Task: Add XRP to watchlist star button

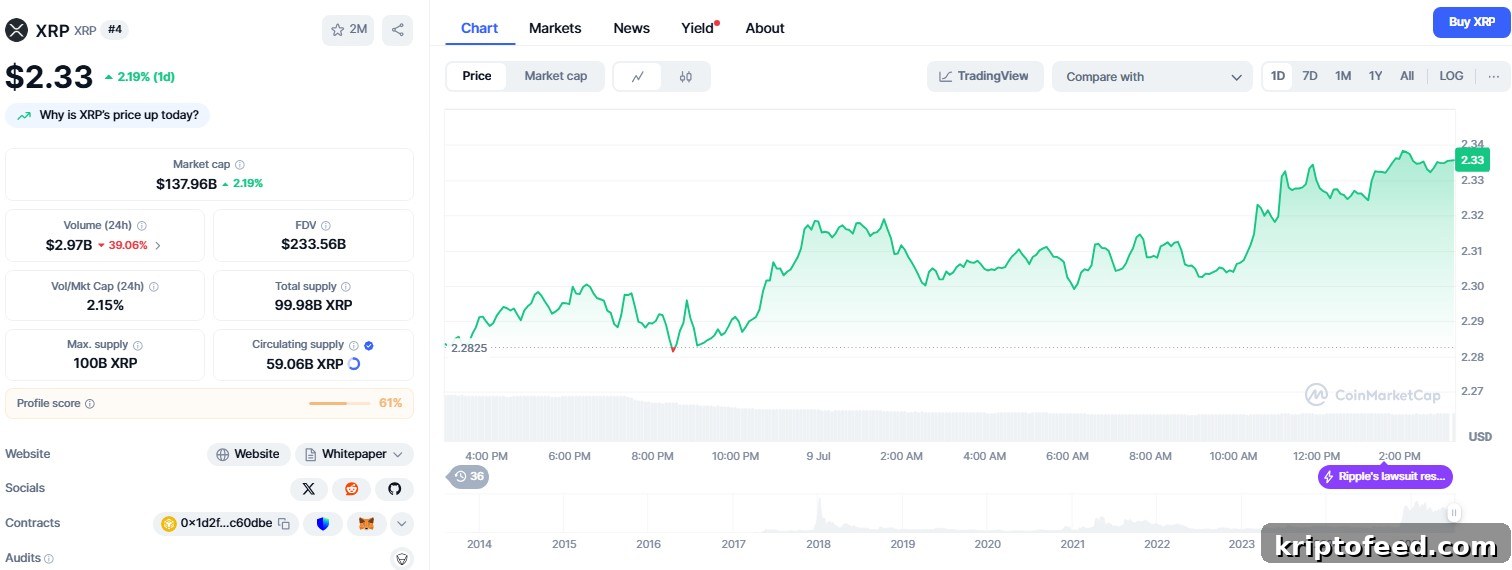Action: pyautogui.click(x=348, y=30)
